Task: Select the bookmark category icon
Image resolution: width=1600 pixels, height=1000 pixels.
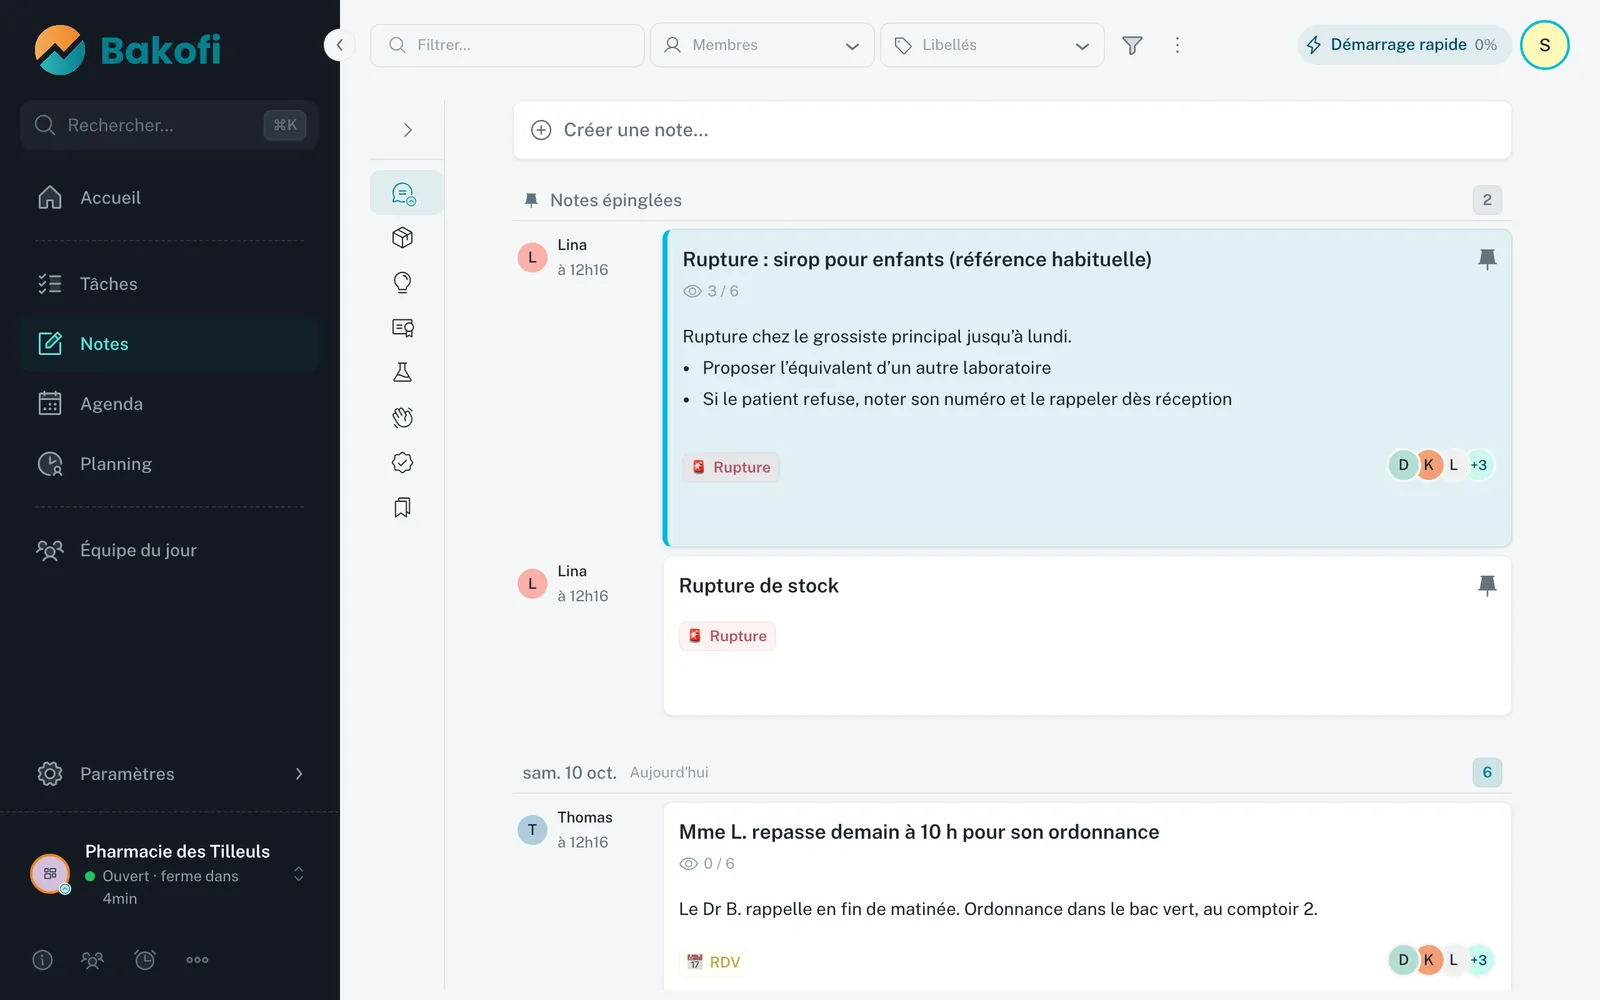Action: point(403,508)
